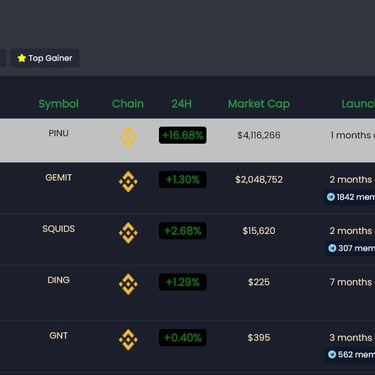The height and width of the screenshot is (375, 375).
Task: Click the +16.68% change badge
Action: tap(183, 135)
